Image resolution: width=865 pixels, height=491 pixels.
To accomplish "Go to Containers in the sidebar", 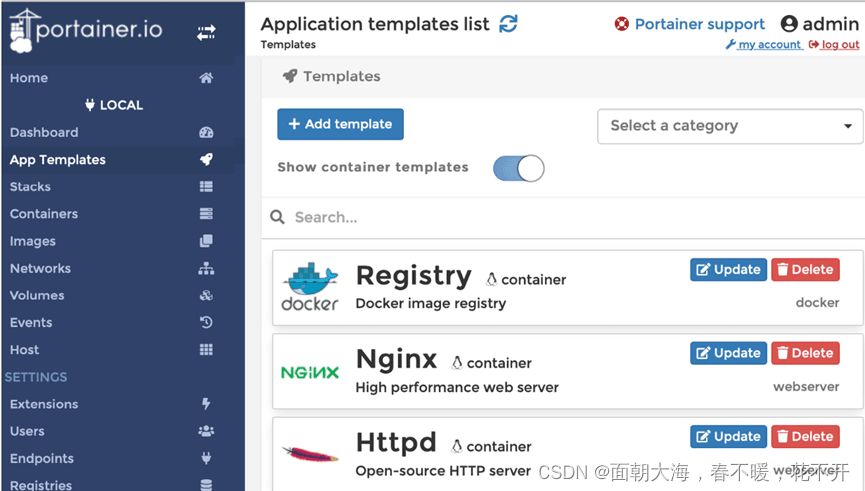I will coord(44,214).
